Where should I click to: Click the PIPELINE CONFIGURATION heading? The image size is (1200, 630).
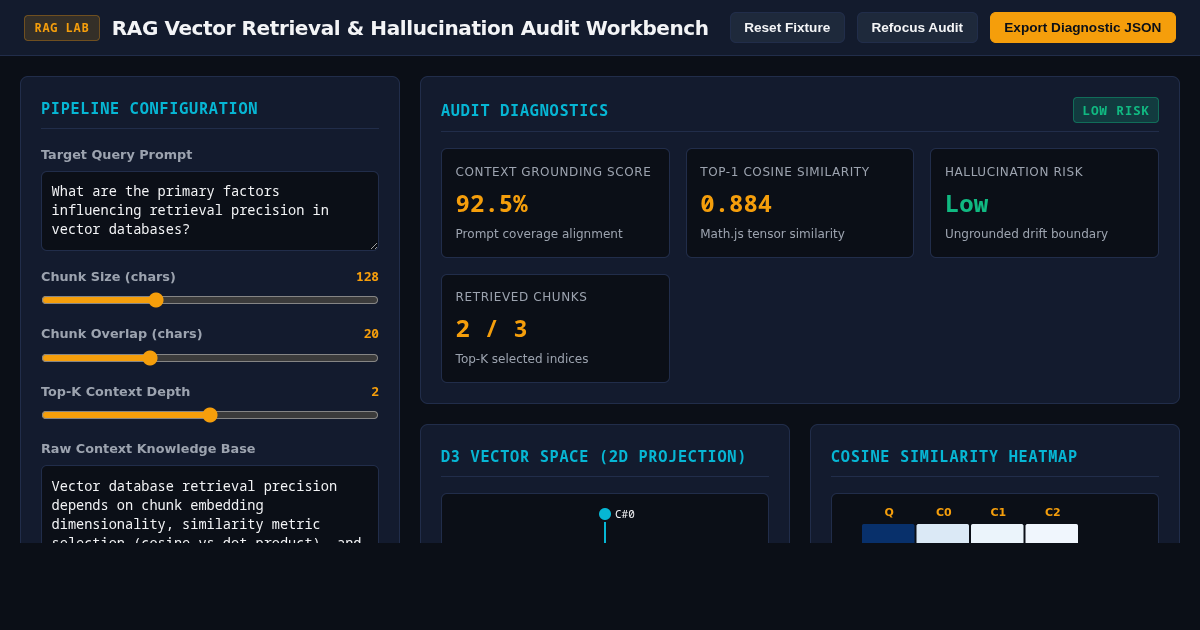point(149,109)
